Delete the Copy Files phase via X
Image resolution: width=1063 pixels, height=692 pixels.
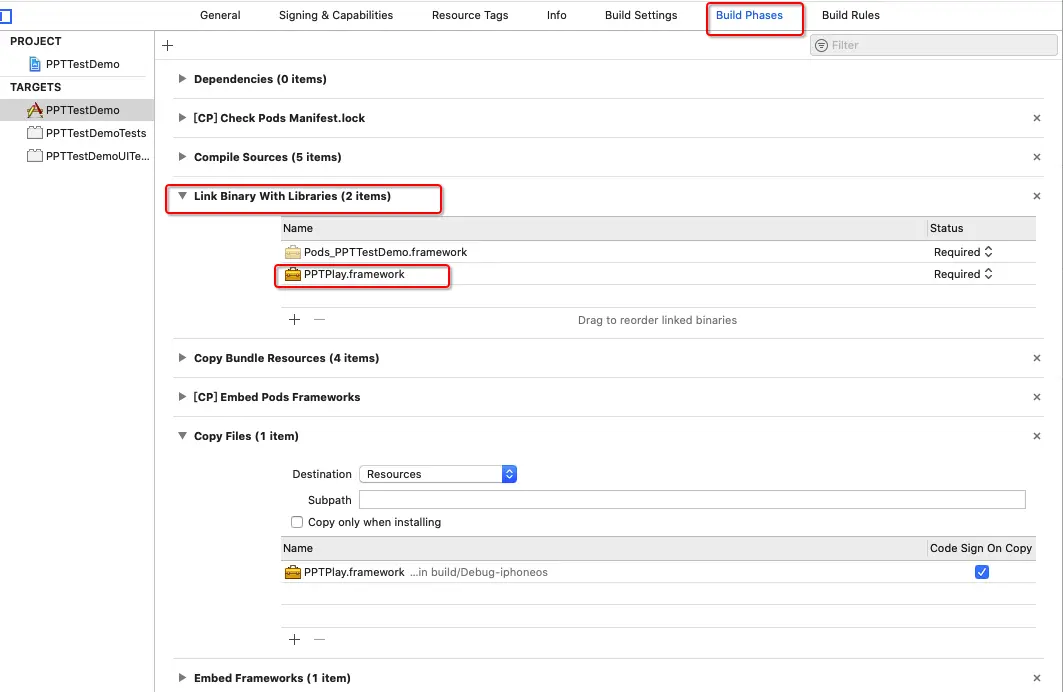1037,436
